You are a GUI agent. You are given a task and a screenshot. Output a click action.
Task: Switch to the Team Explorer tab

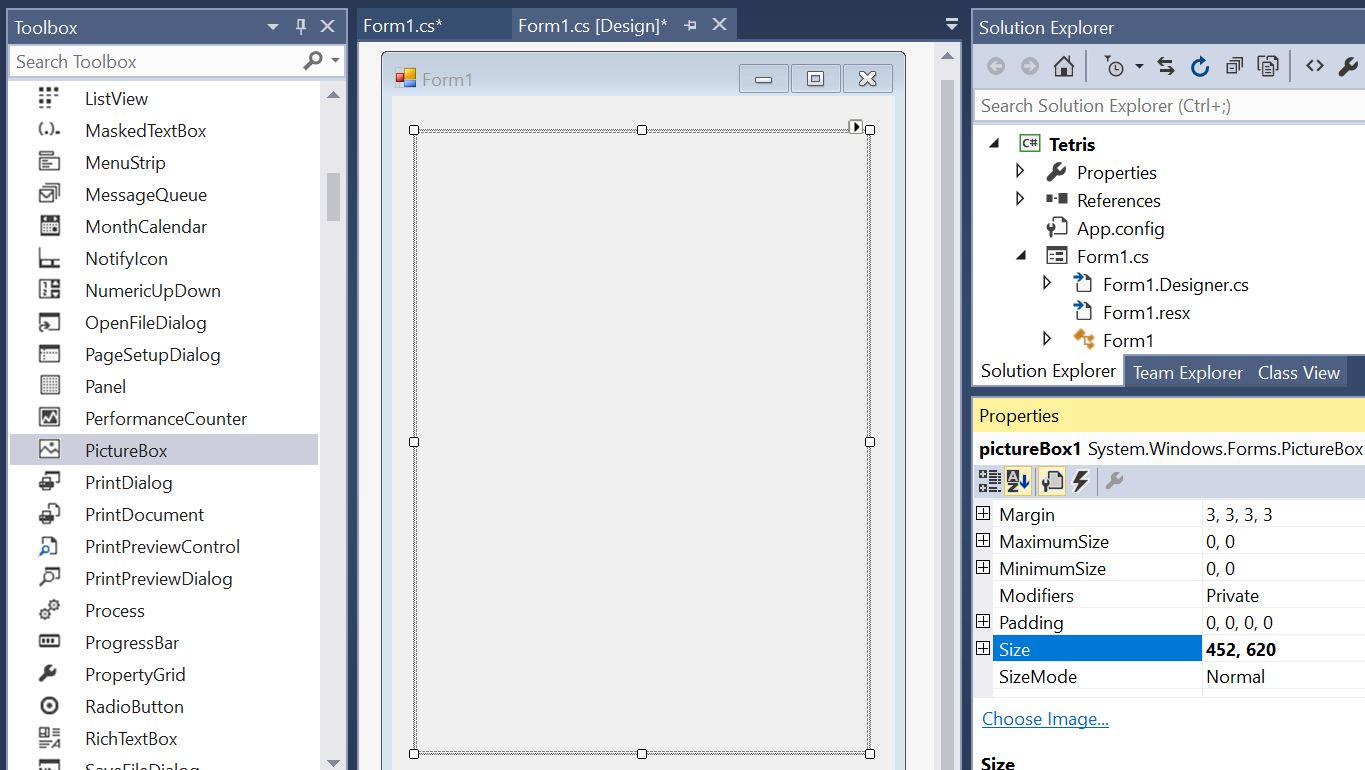[1188, 372]
